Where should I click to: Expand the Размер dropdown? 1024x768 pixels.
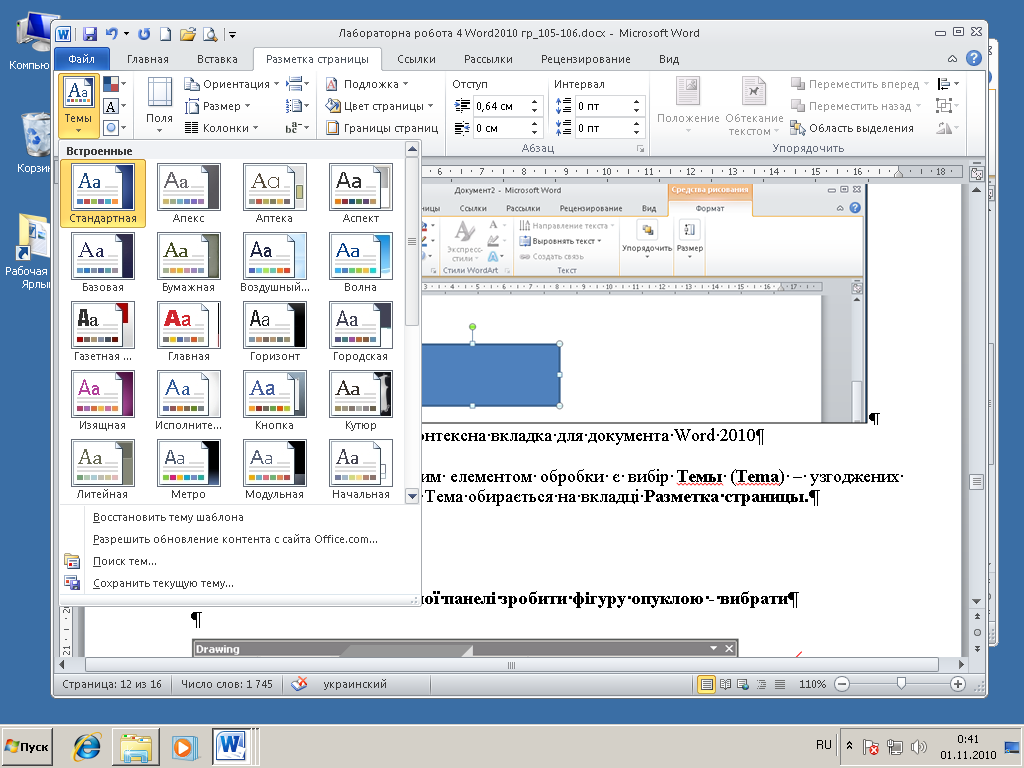[x=217, y=106]
